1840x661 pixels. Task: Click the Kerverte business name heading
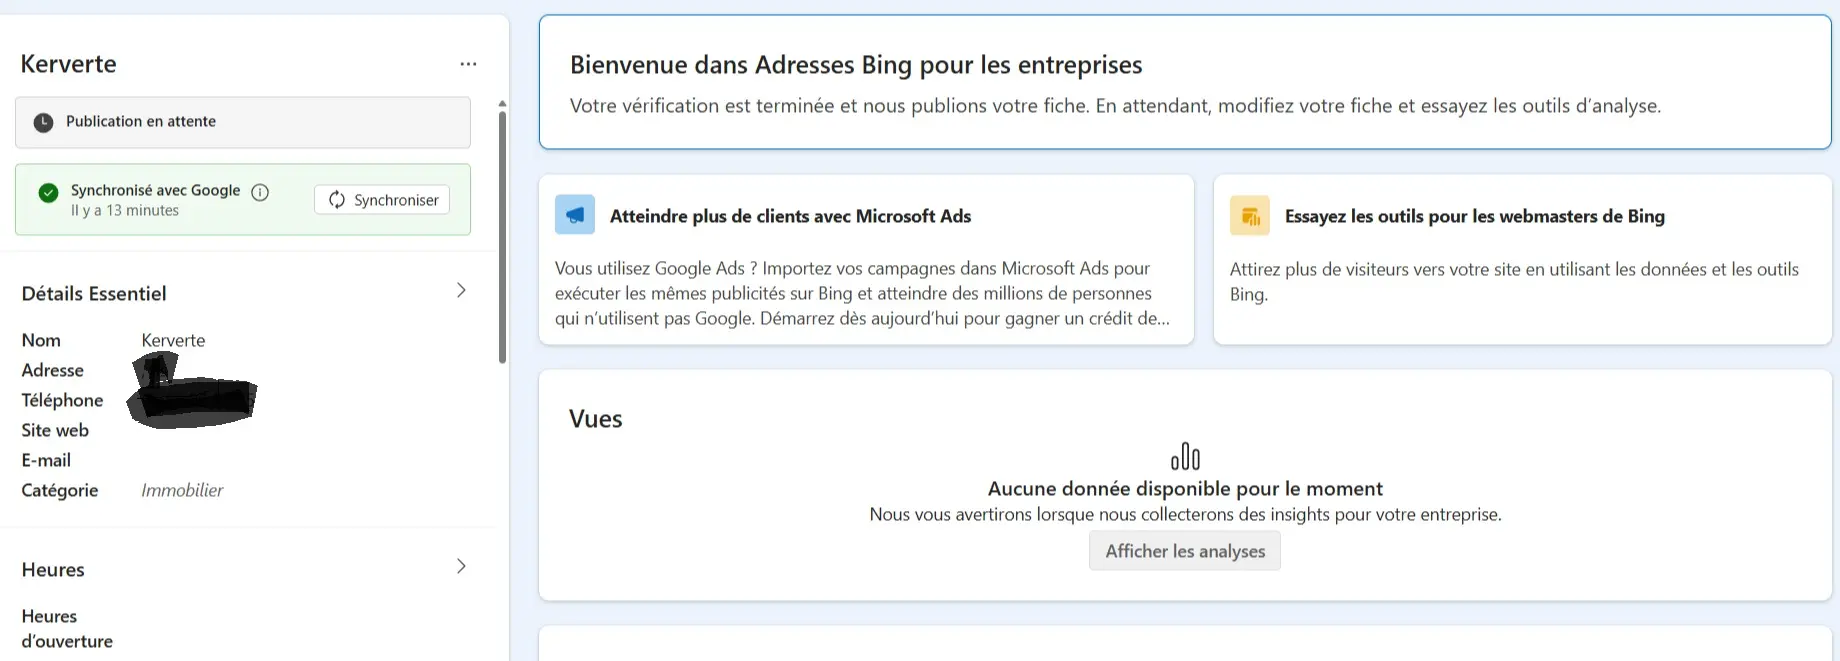[68, 63]
